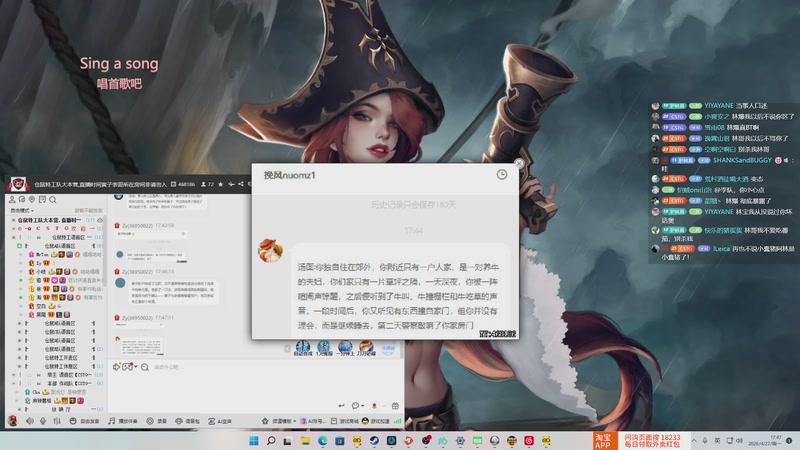This screenshot has height=450, width=800.
Task: Open the bookmark panel icon in YY sidebar
Action: click(x=42, y=199)
